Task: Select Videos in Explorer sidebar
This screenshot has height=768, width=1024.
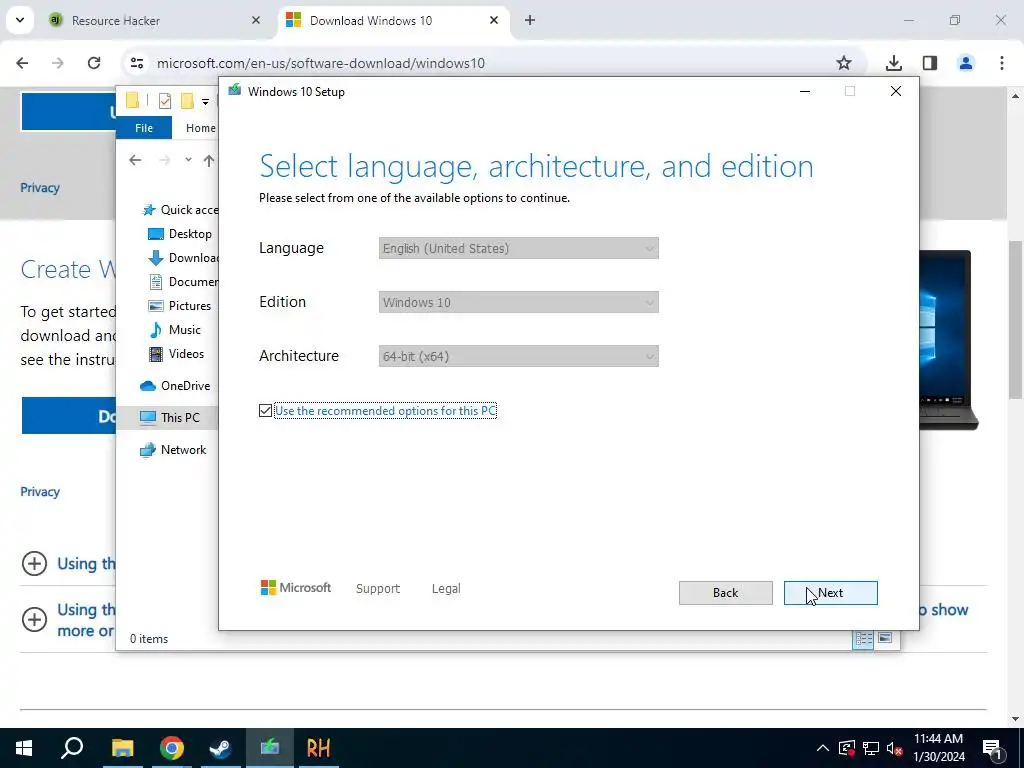Action: click(x=176, y=354)
